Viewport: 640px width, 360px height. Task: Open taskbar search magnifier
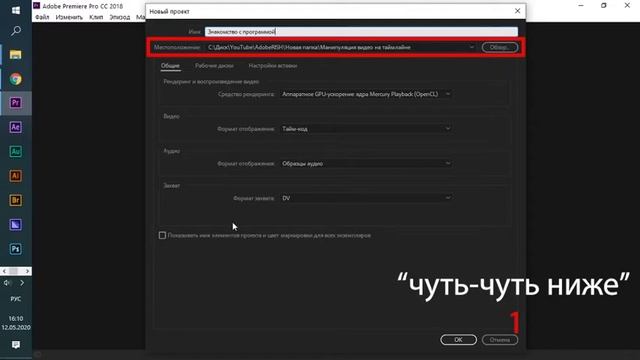pyautogui.click(x=16, y=31)
